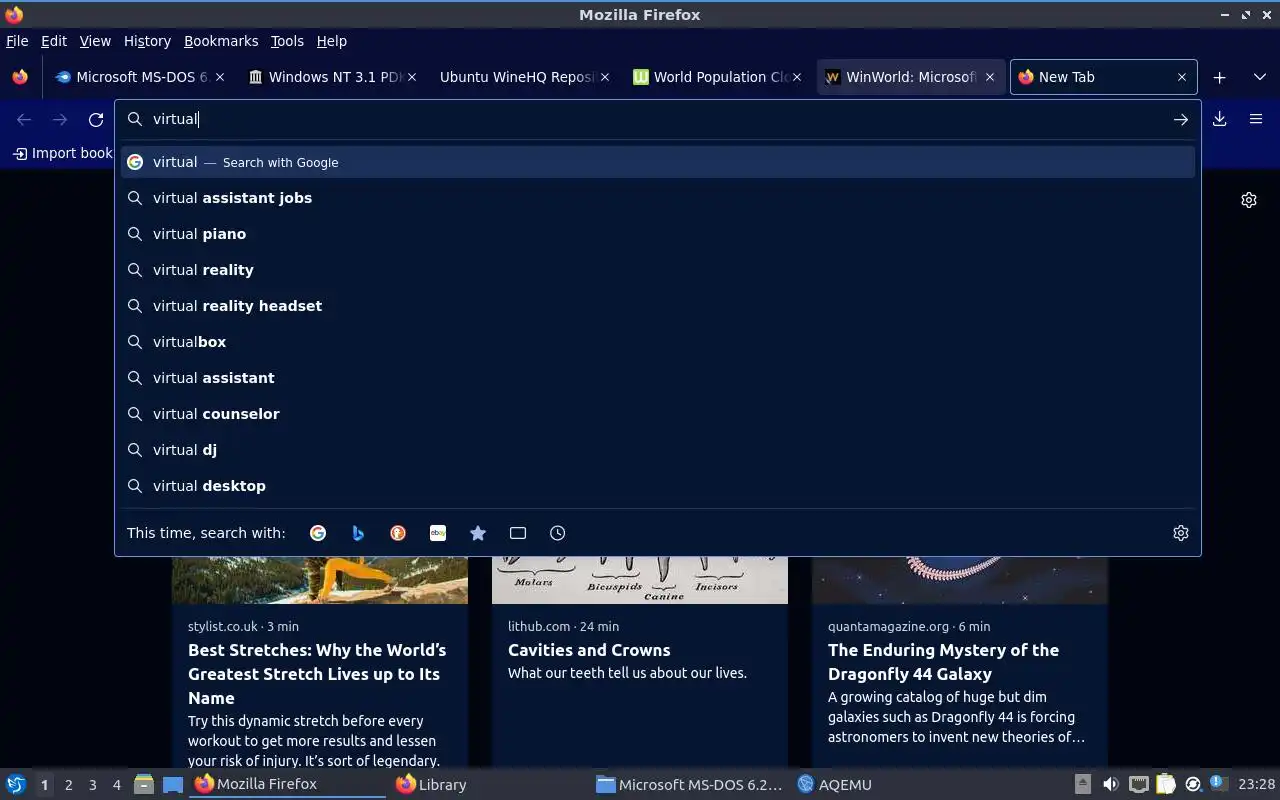Click the Go arrow in the address bar
Viewport: 1280px width, 800px height.
1181,119
